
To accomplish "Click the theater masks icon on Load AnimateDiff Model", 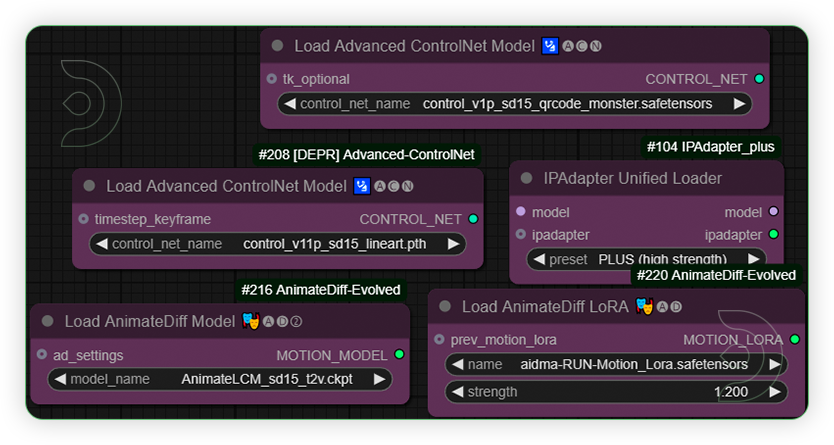I will 251,321.
